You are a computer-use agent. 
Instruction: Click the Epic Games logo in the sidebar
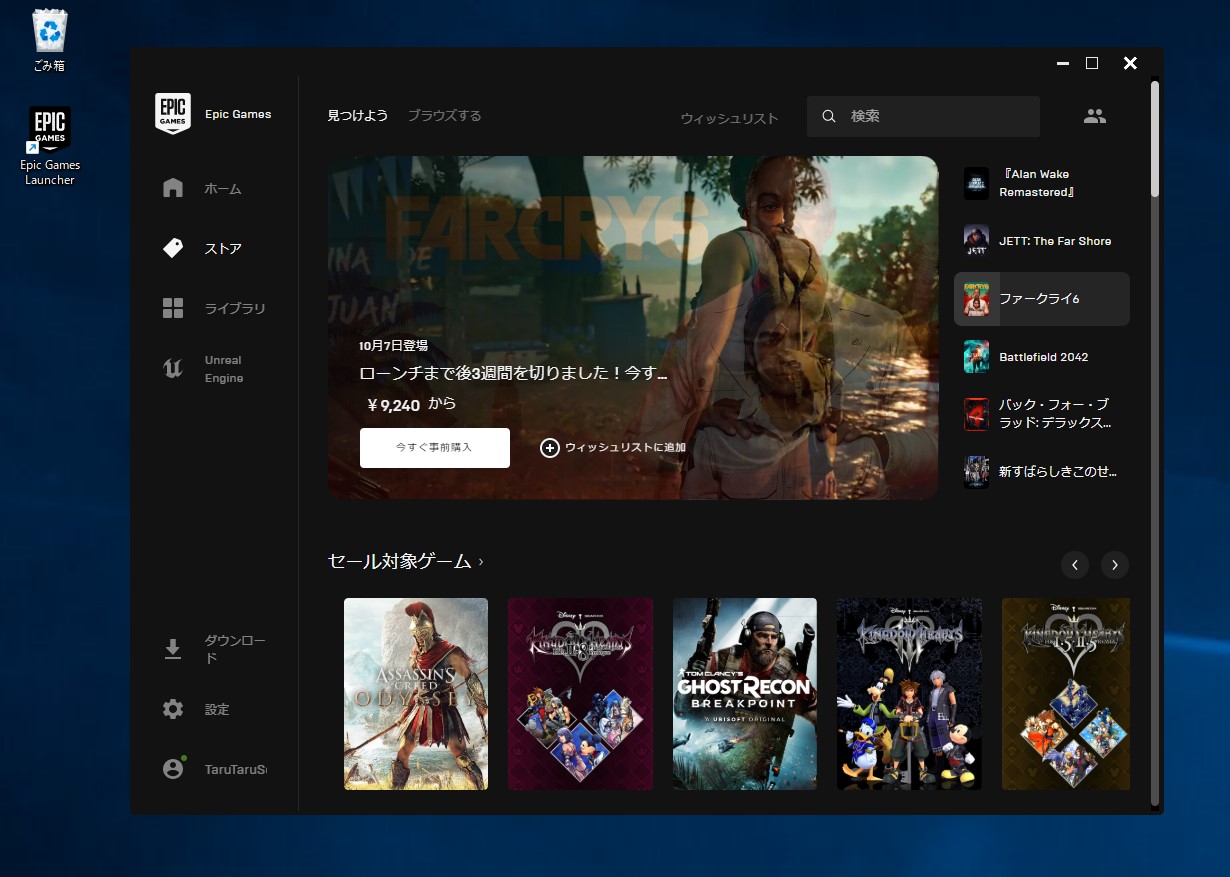tap(173, 114)
